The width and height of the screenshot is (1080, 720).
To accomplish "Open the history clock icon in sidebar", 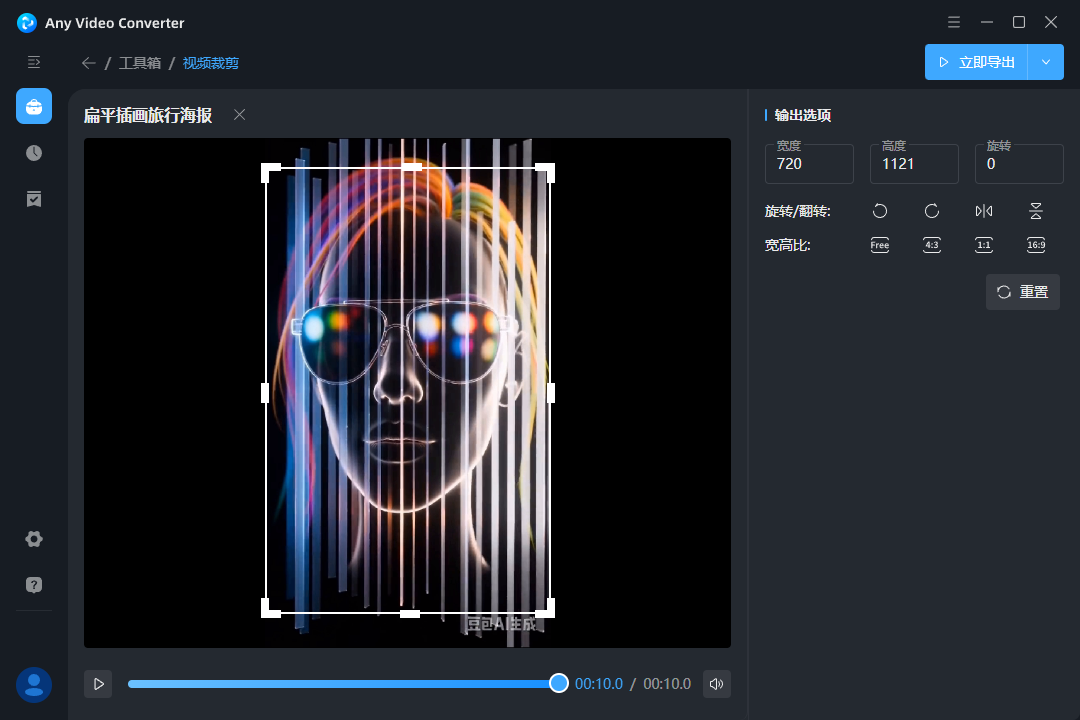I will [x=34, y=153].
